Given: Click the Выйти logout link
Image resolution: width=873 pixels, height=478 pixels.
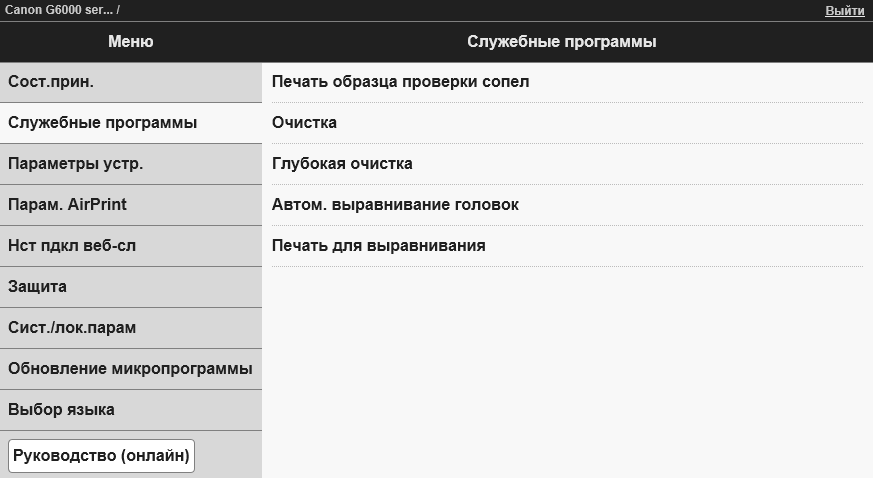Looking at the screenshot, I should 844,10.
